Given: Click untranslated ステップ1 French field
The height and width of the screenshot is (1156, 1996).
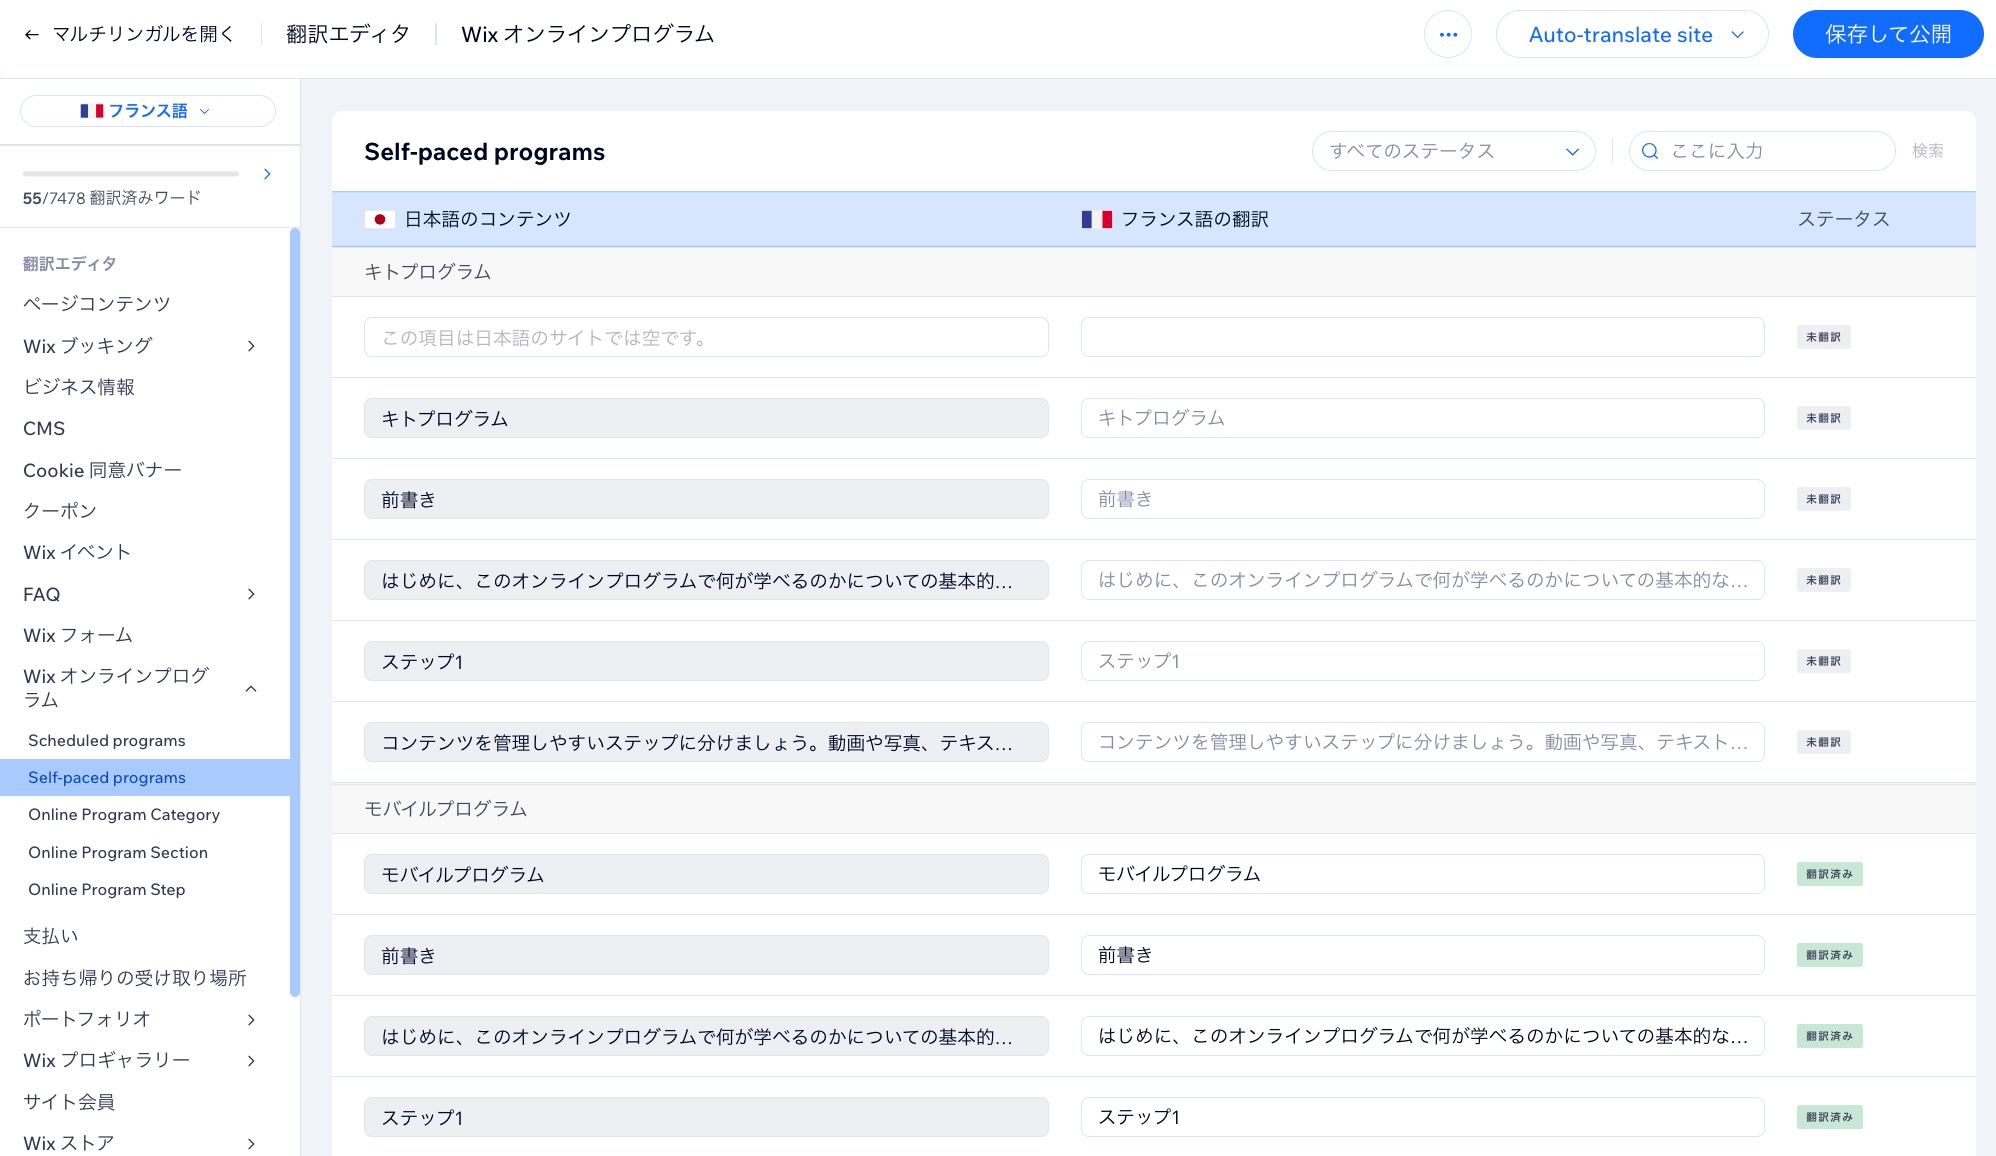Looking at the screenshot, I should coord(1422,661).
